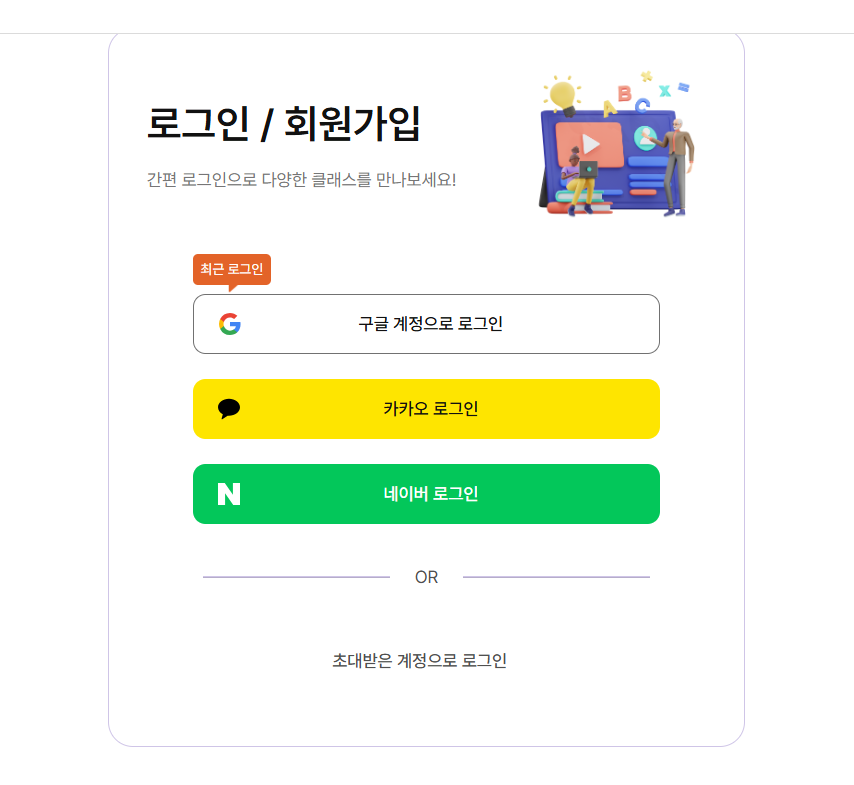Open 초대받은 계정으로 로그인 link
The width and height of the screenshot is (854, 785).
419,661
